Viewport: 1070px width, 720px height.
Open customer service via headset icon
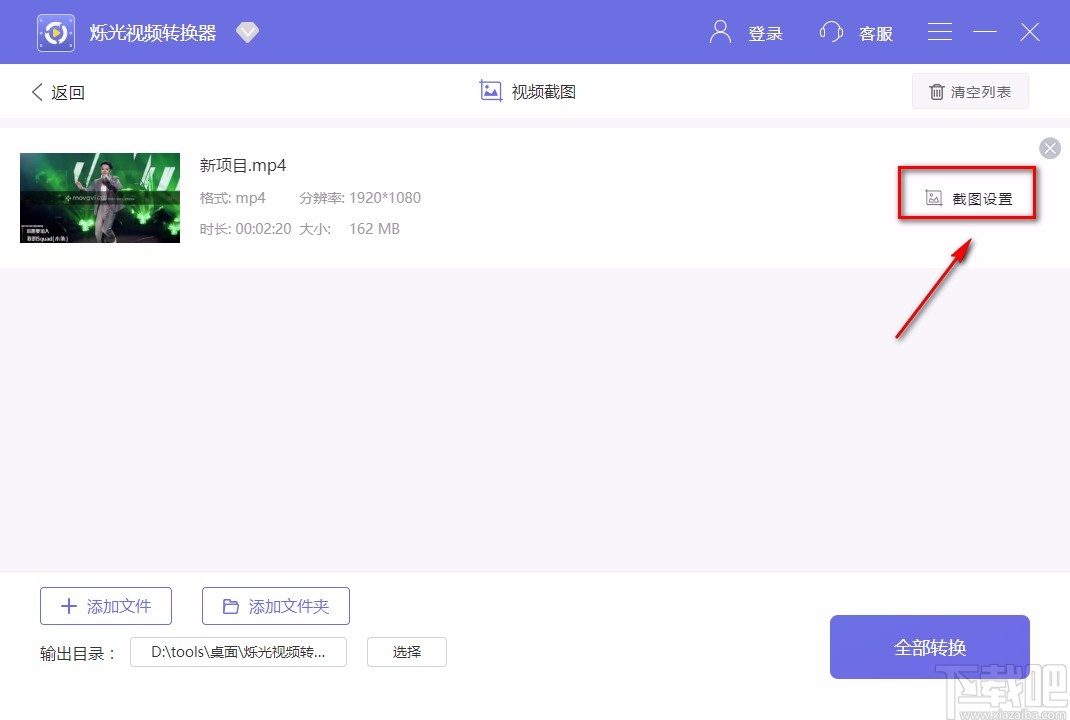coord(831,31)
